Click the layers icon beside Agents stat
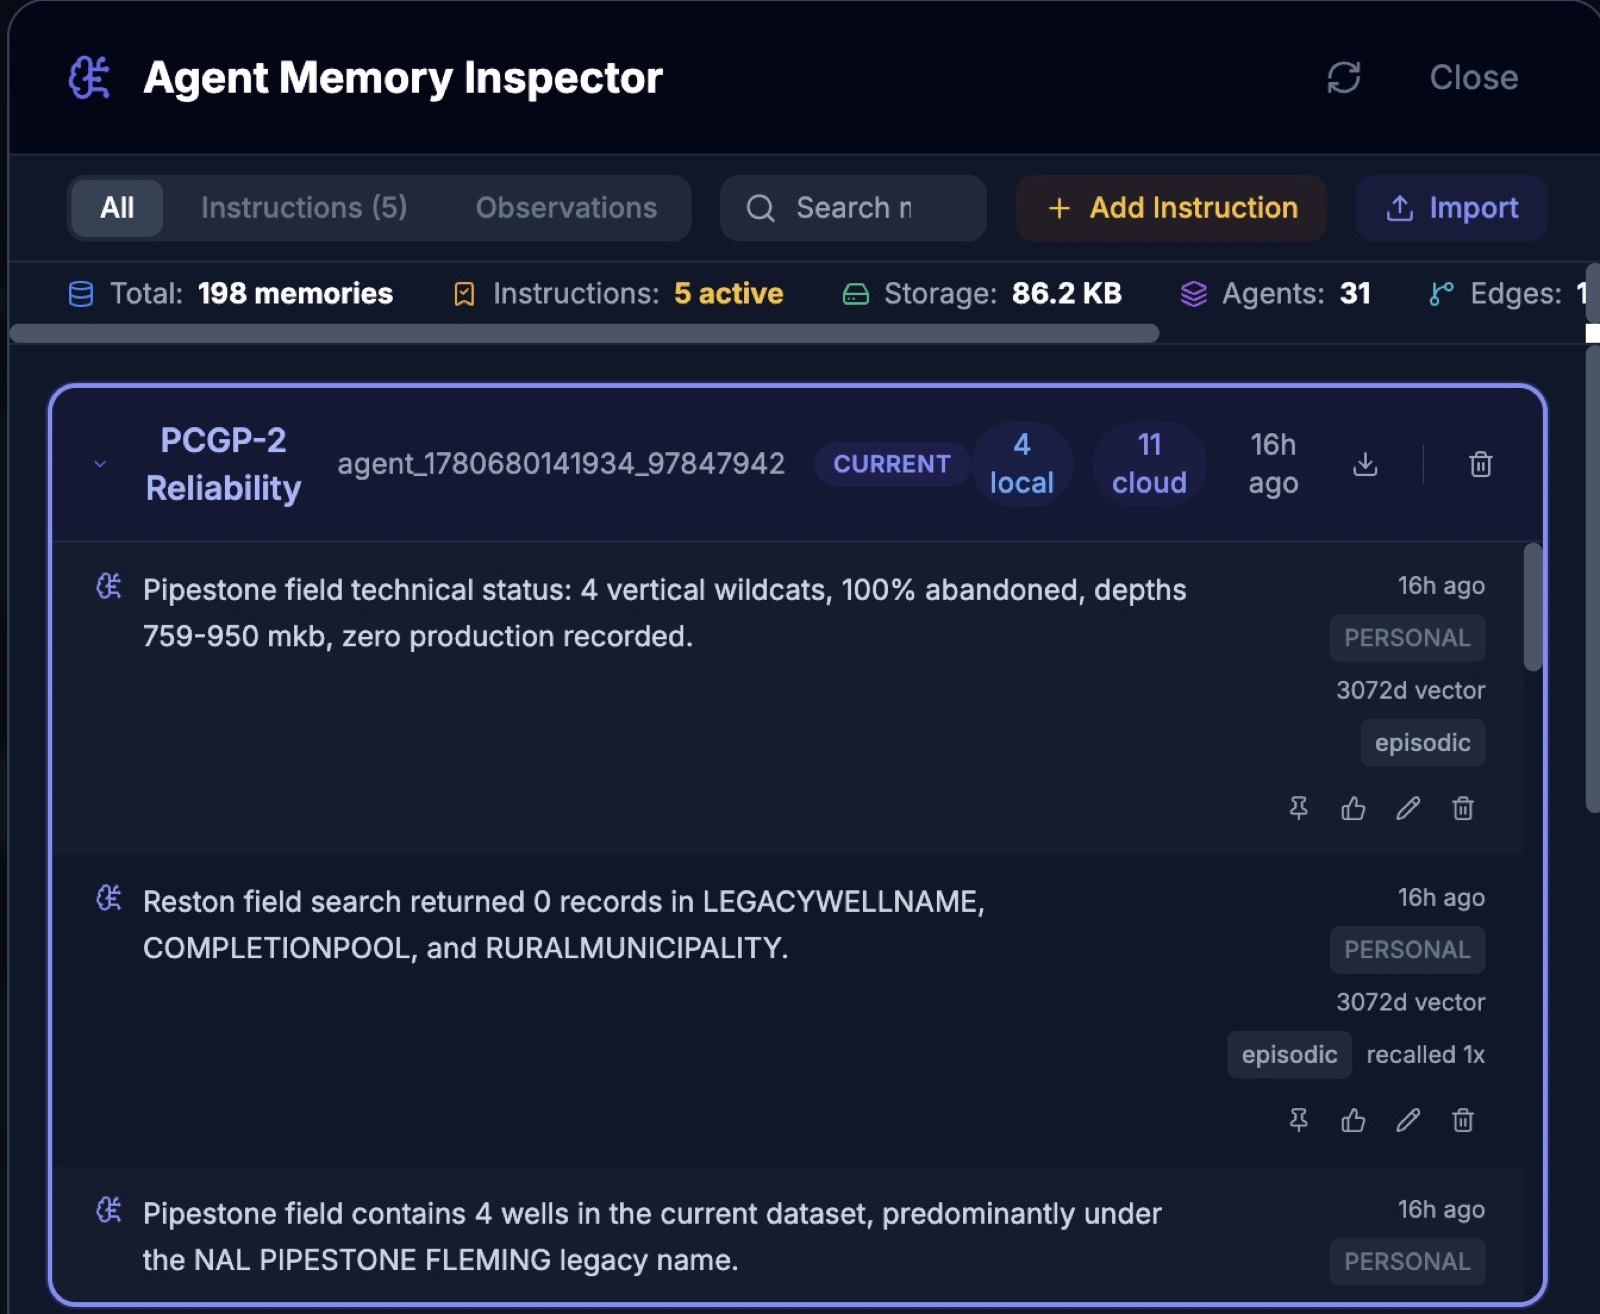Viewport: 1600px width, 1314px height. (x=1194, y=294)
